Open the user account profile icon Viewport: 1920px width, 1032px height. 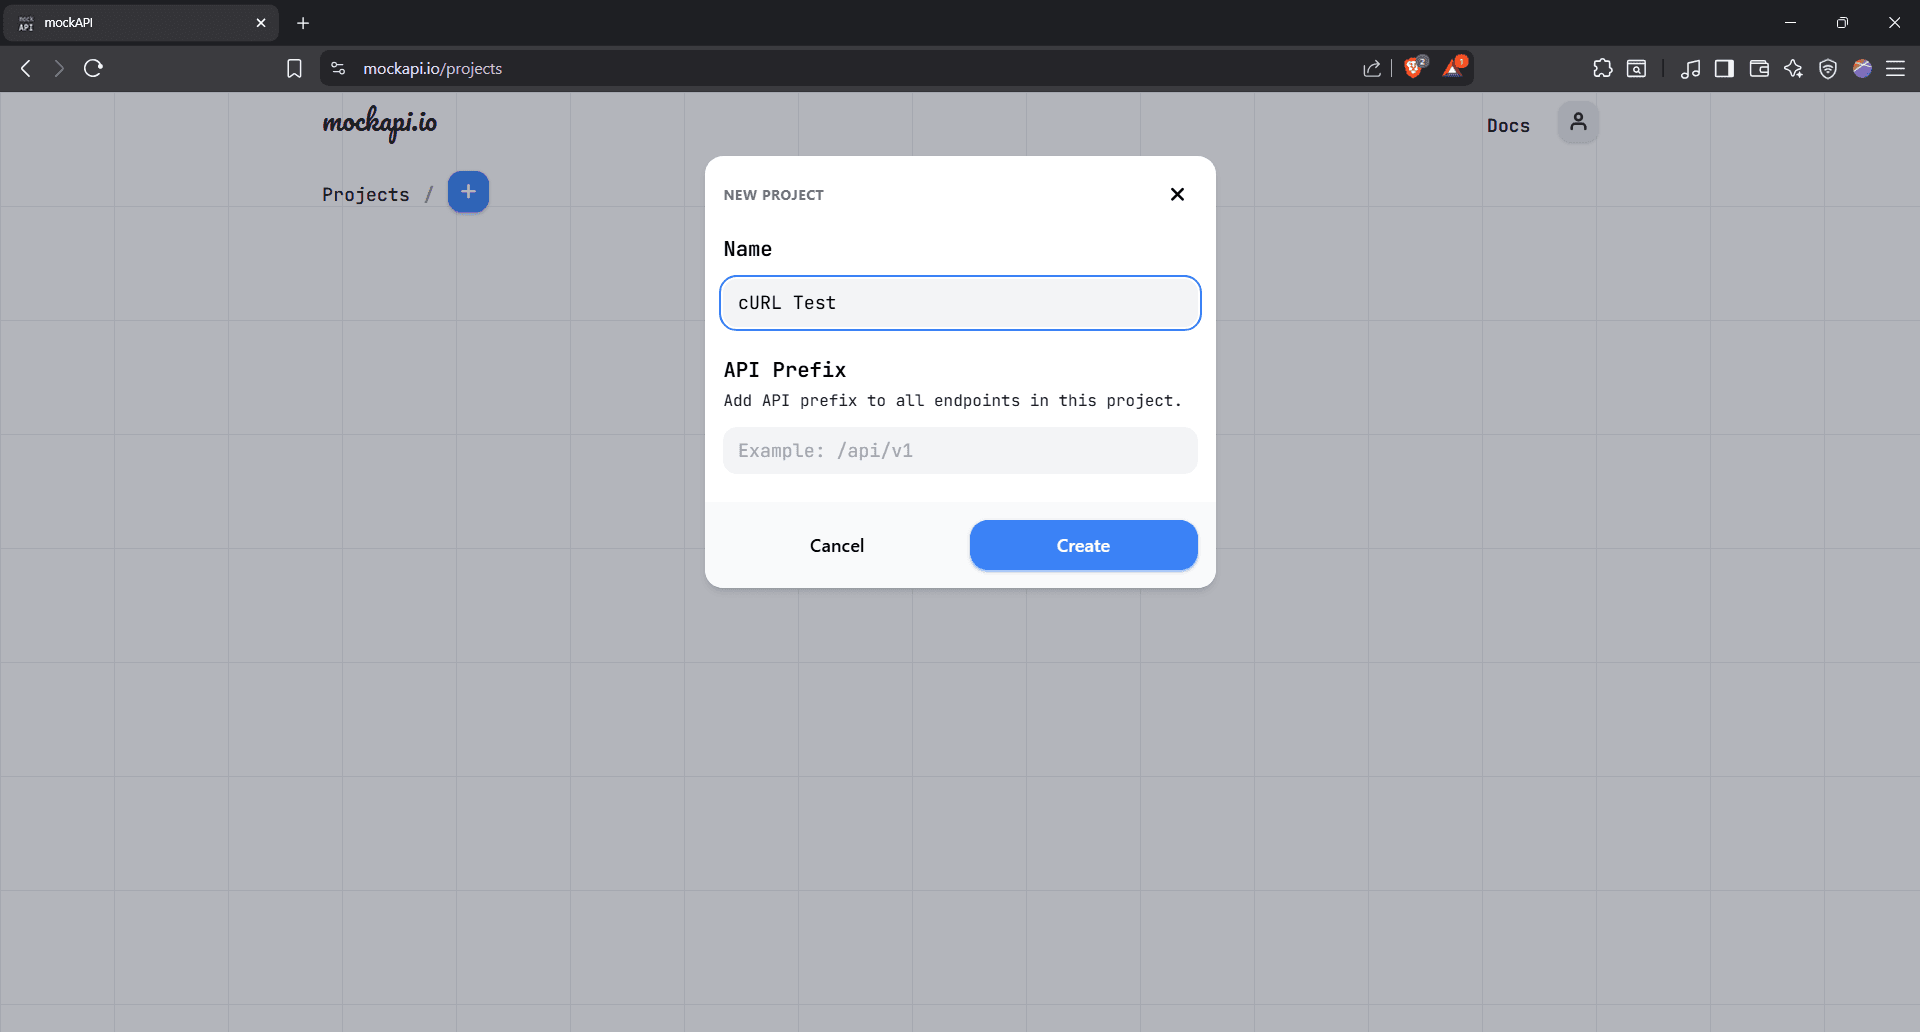pos(1578,123)
